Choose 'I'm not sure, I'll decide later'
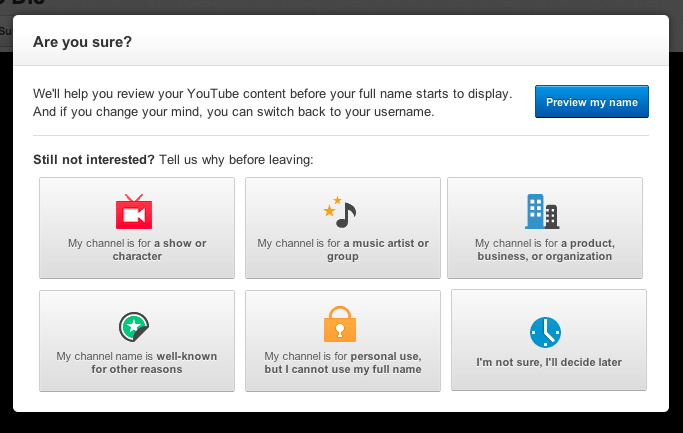 coord(549,363)
